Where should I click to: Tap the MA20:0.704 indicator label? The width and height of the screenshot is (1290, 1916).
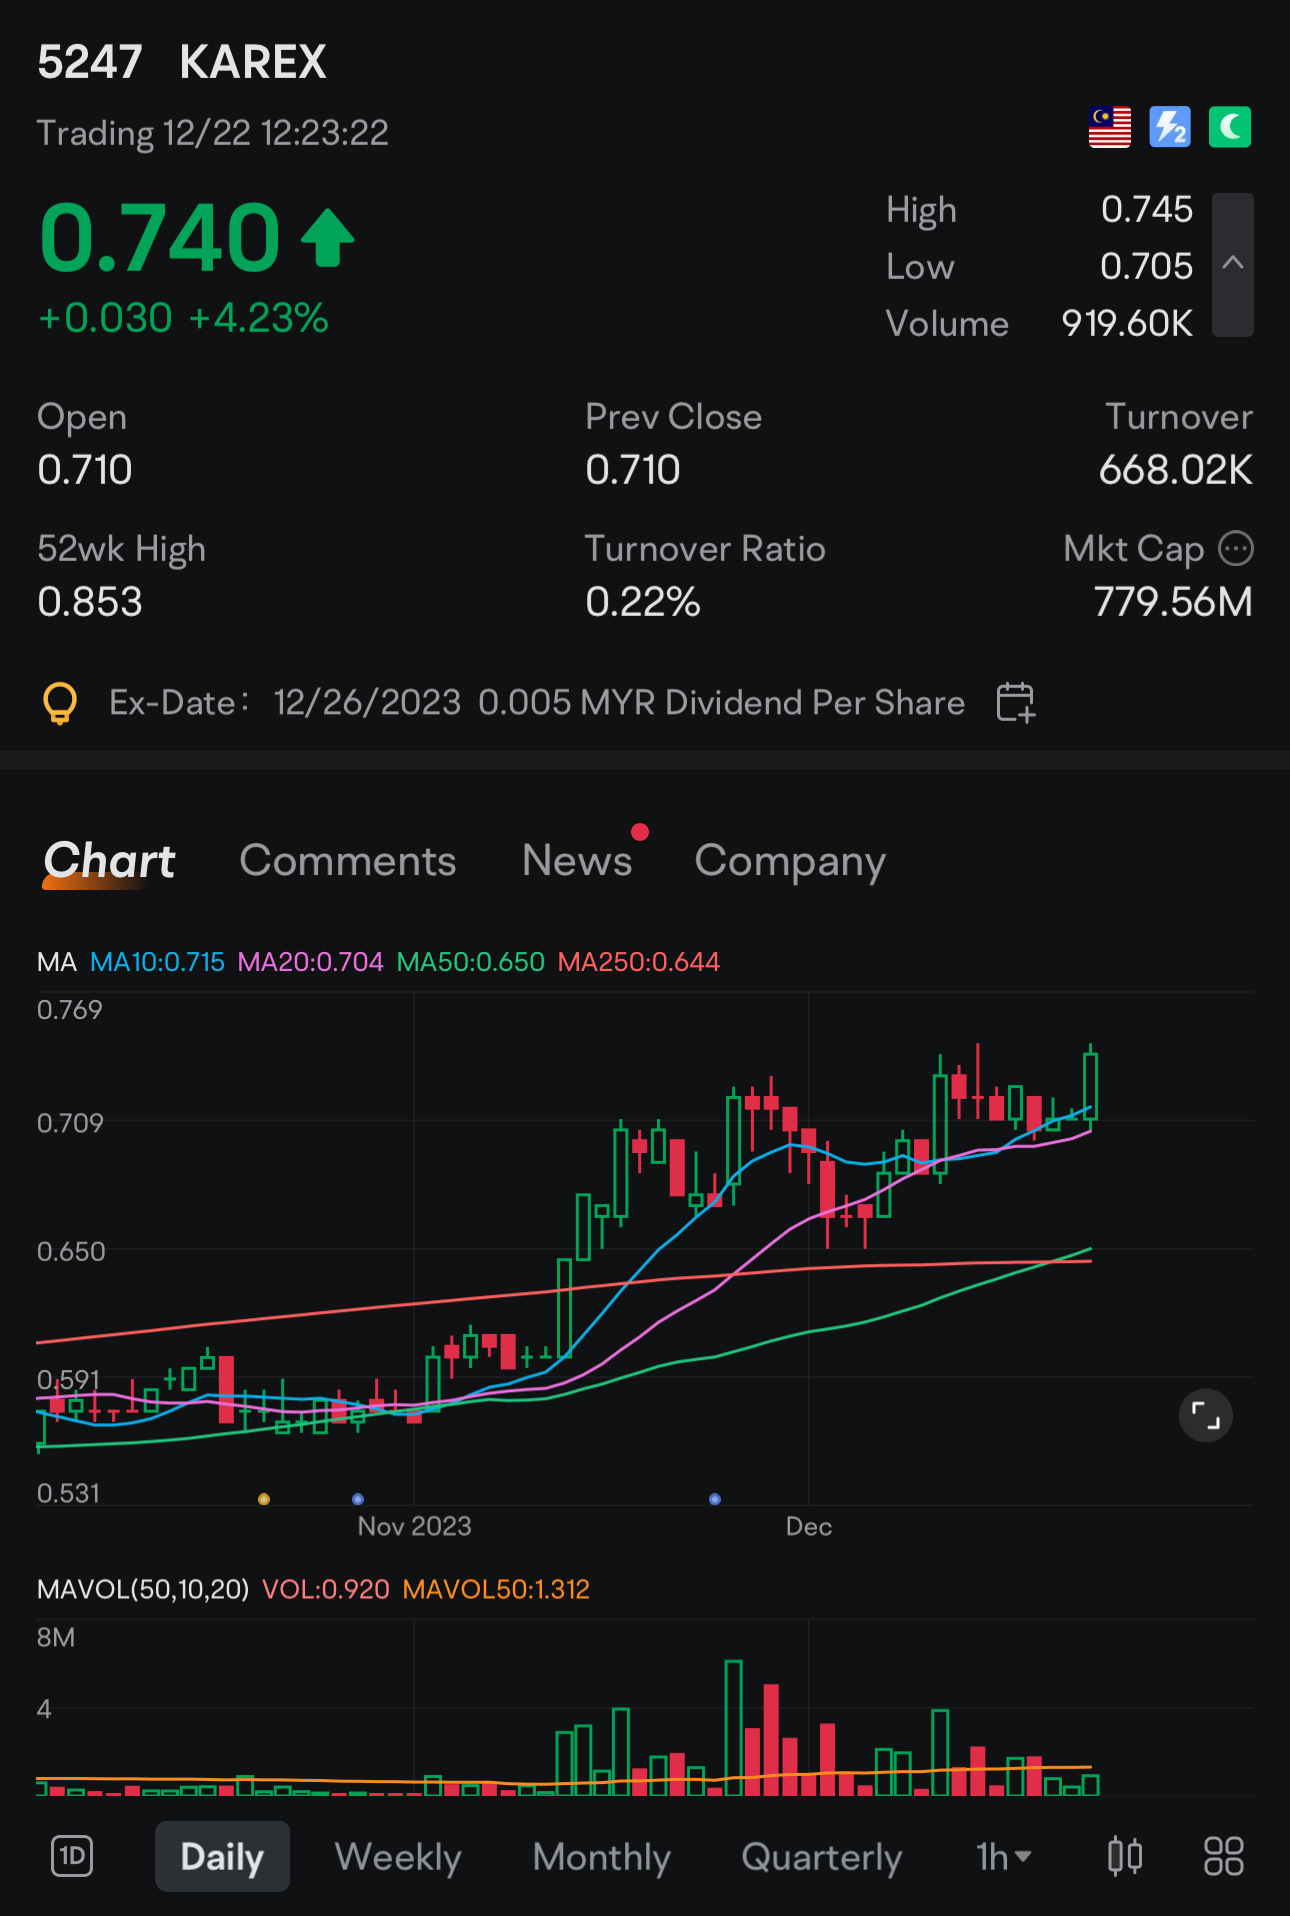click(310, 962)
